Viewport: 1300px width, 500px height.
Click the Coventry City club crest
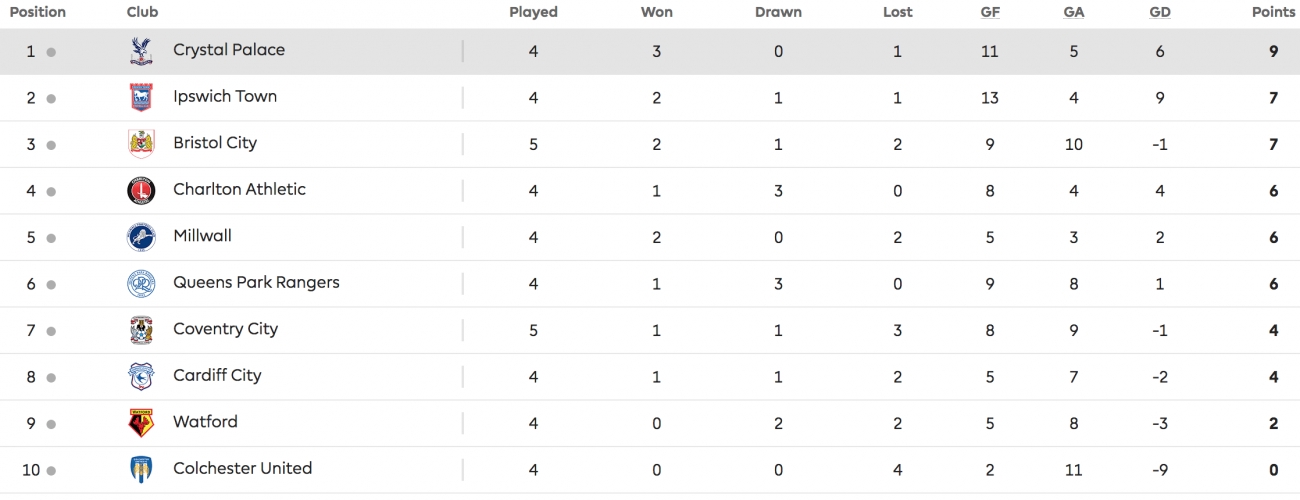coord(141,330)
